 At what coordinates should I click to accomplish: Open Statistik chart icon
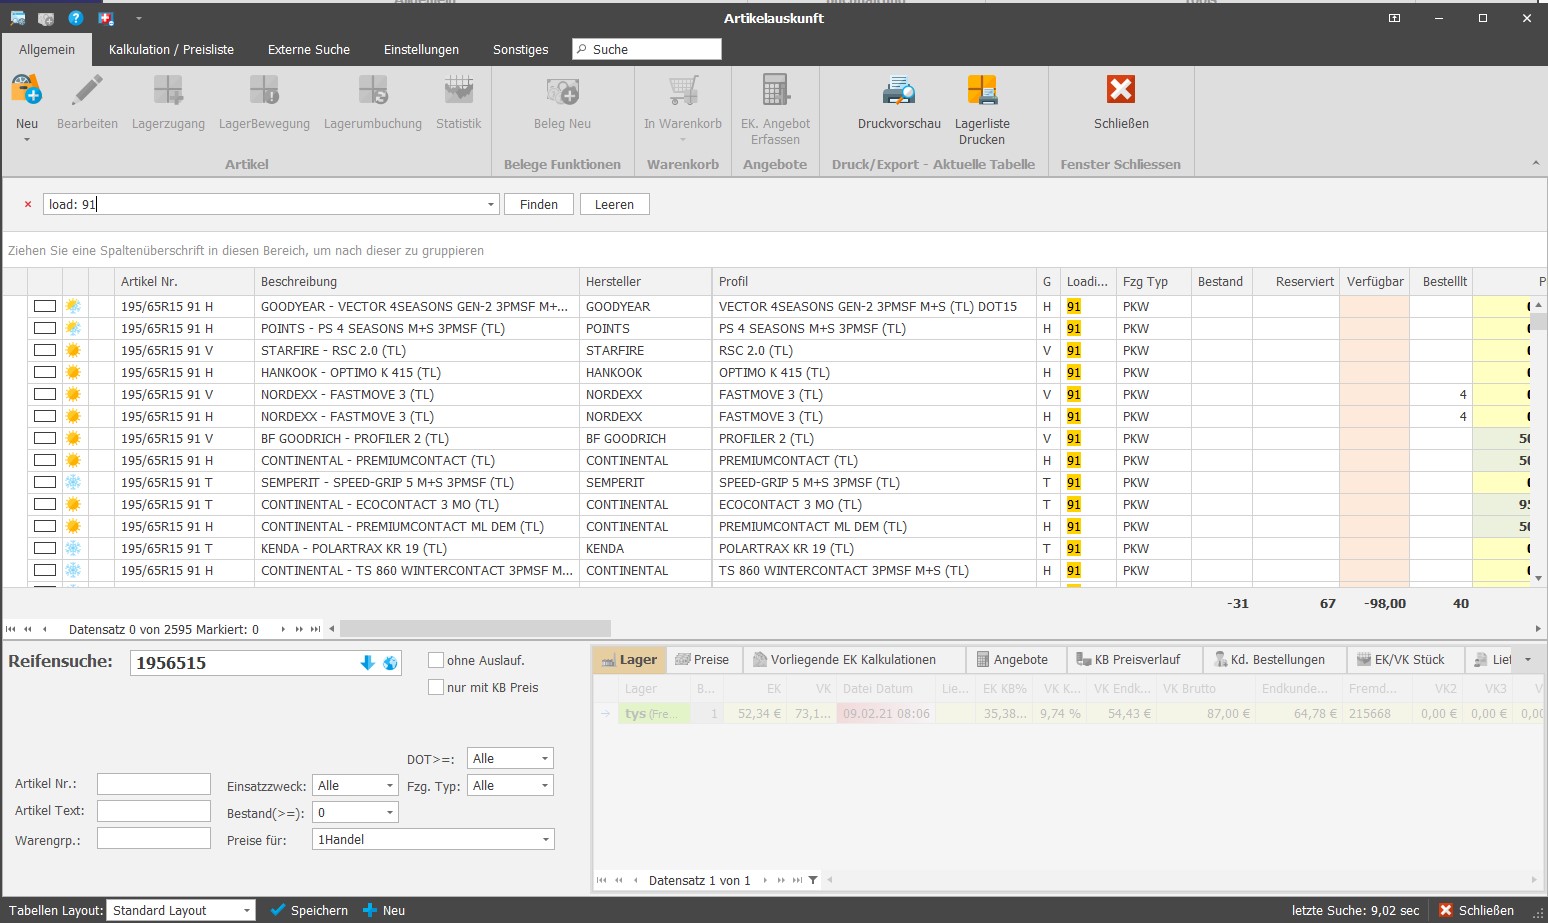(459, 91)
